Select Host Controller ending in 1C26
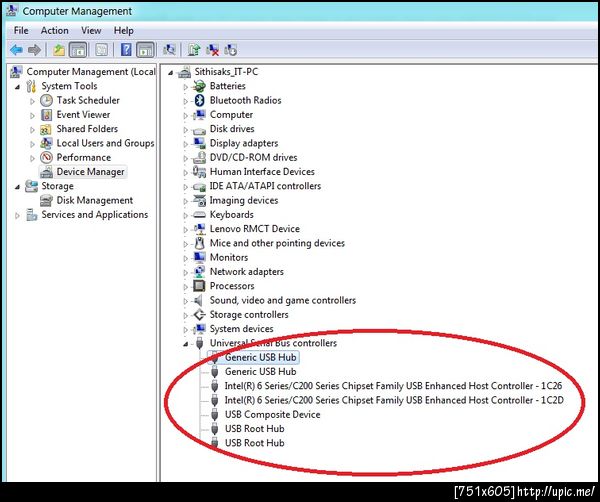 point(393,386)
